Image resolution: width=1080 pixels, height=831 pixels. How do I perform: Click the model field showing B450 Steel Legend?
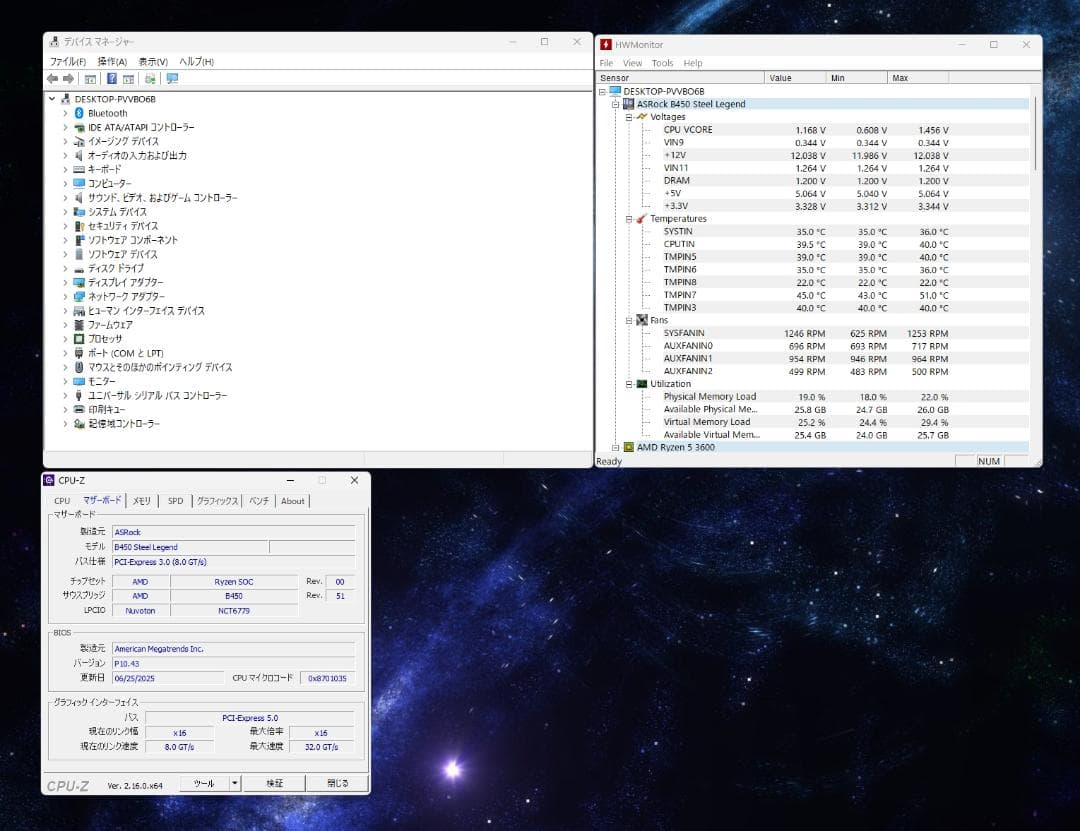point(190,547)
